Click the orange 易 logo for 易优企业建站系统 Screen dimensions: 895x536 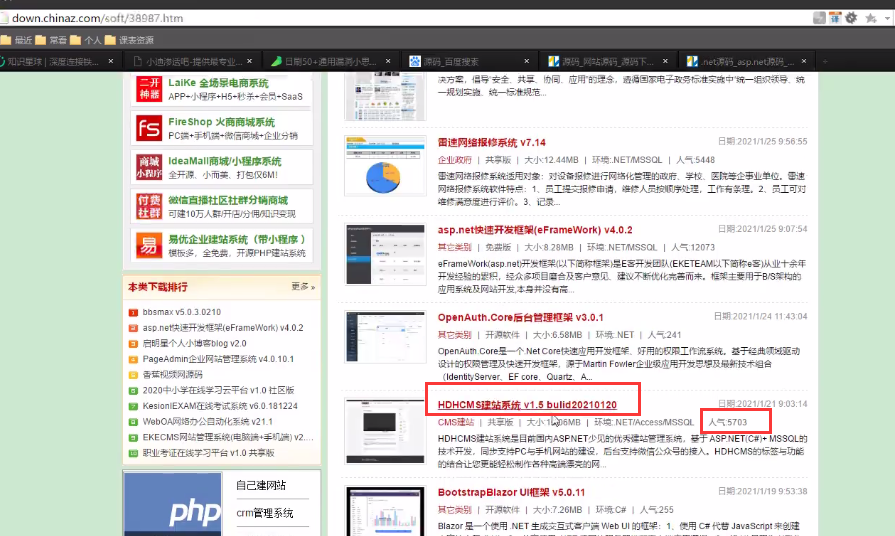point(148,245)
